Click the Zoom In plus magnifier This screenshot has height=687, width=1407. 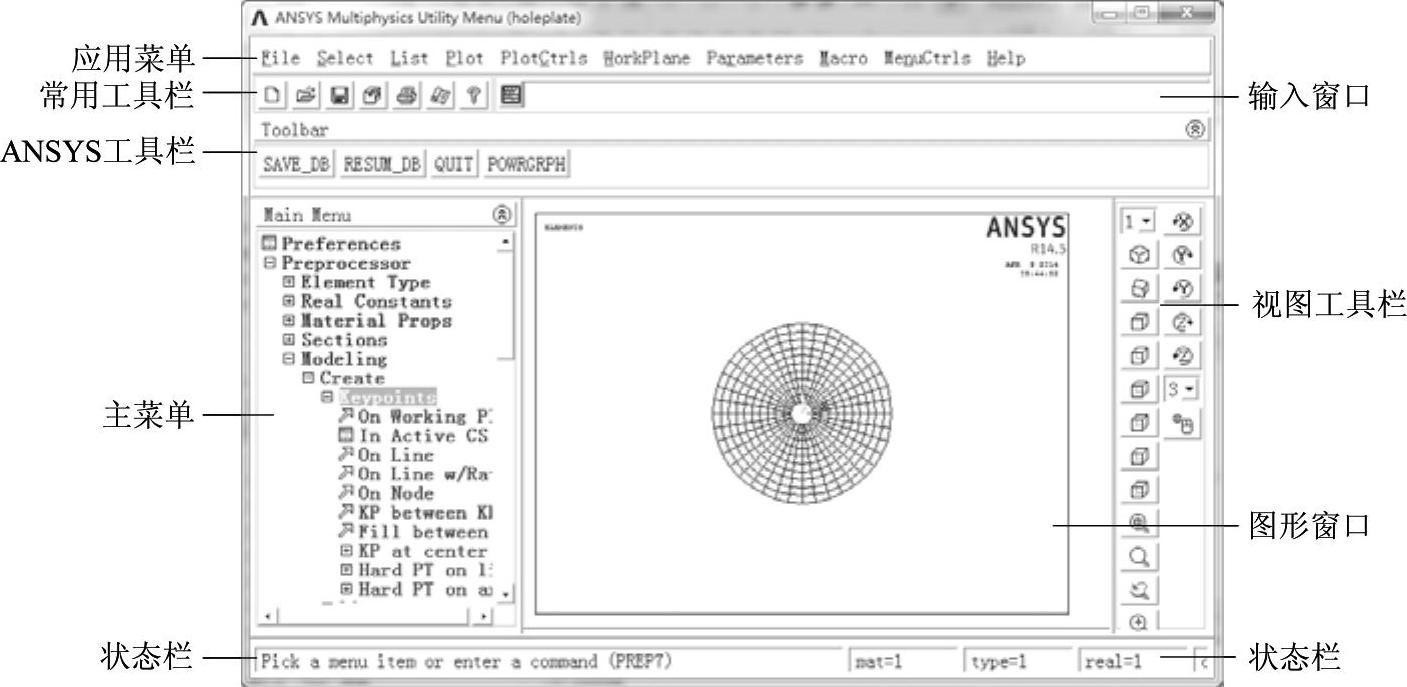pos(1139,621)
